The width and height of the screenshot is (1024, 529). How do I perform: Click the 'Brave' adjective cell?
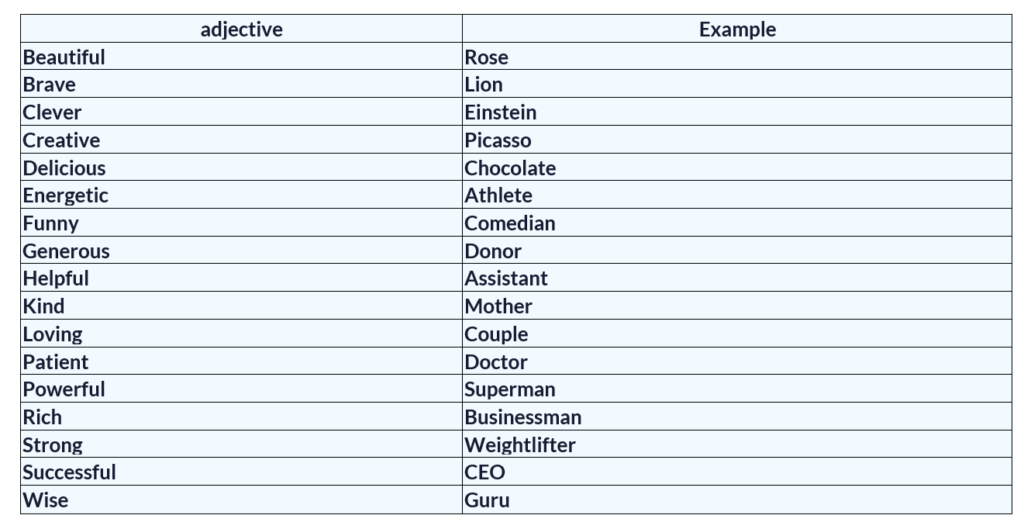tap(50, 85)
